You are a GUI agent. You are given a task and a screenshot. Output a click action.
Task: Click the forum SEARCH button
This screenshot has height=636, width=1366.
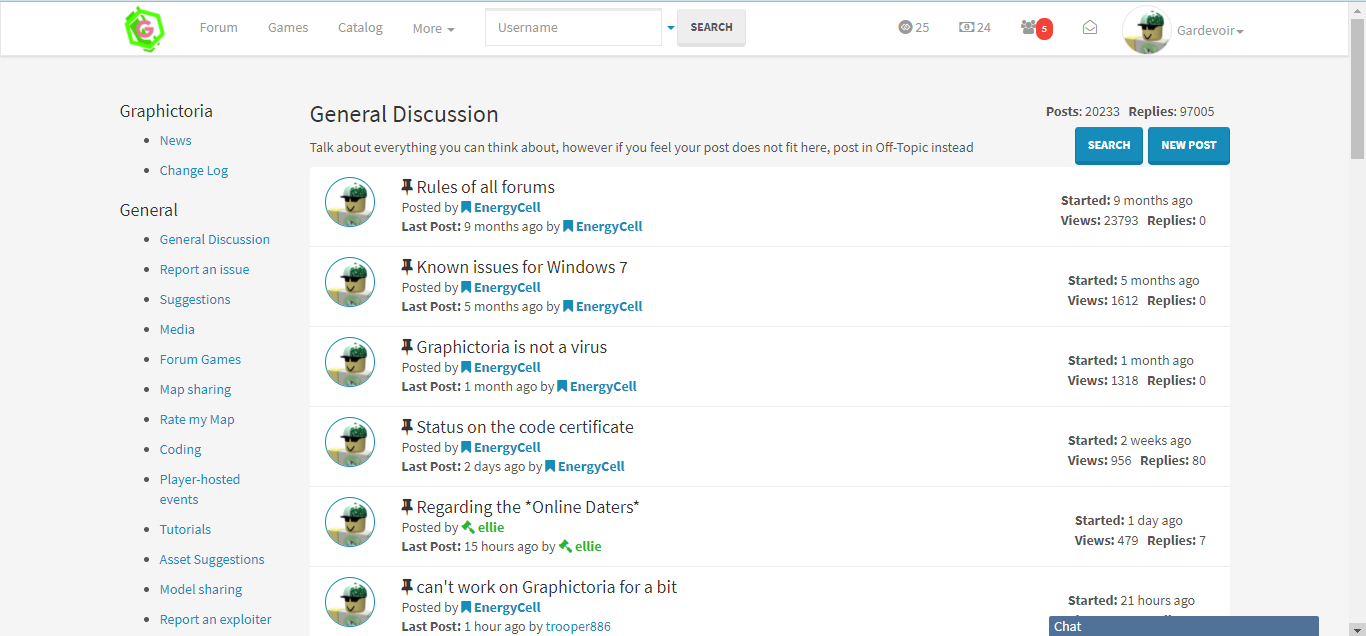point(1109,145)
